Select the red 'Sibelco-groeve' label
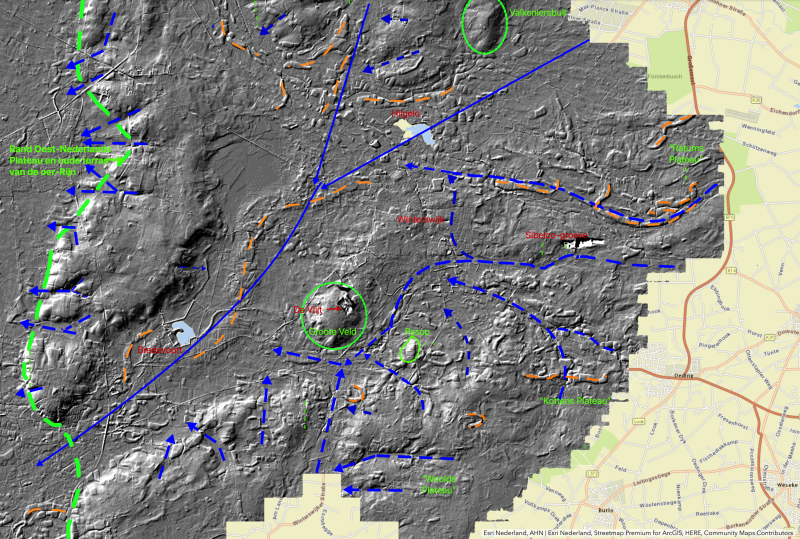800x539 pixels. pos(557,235)
